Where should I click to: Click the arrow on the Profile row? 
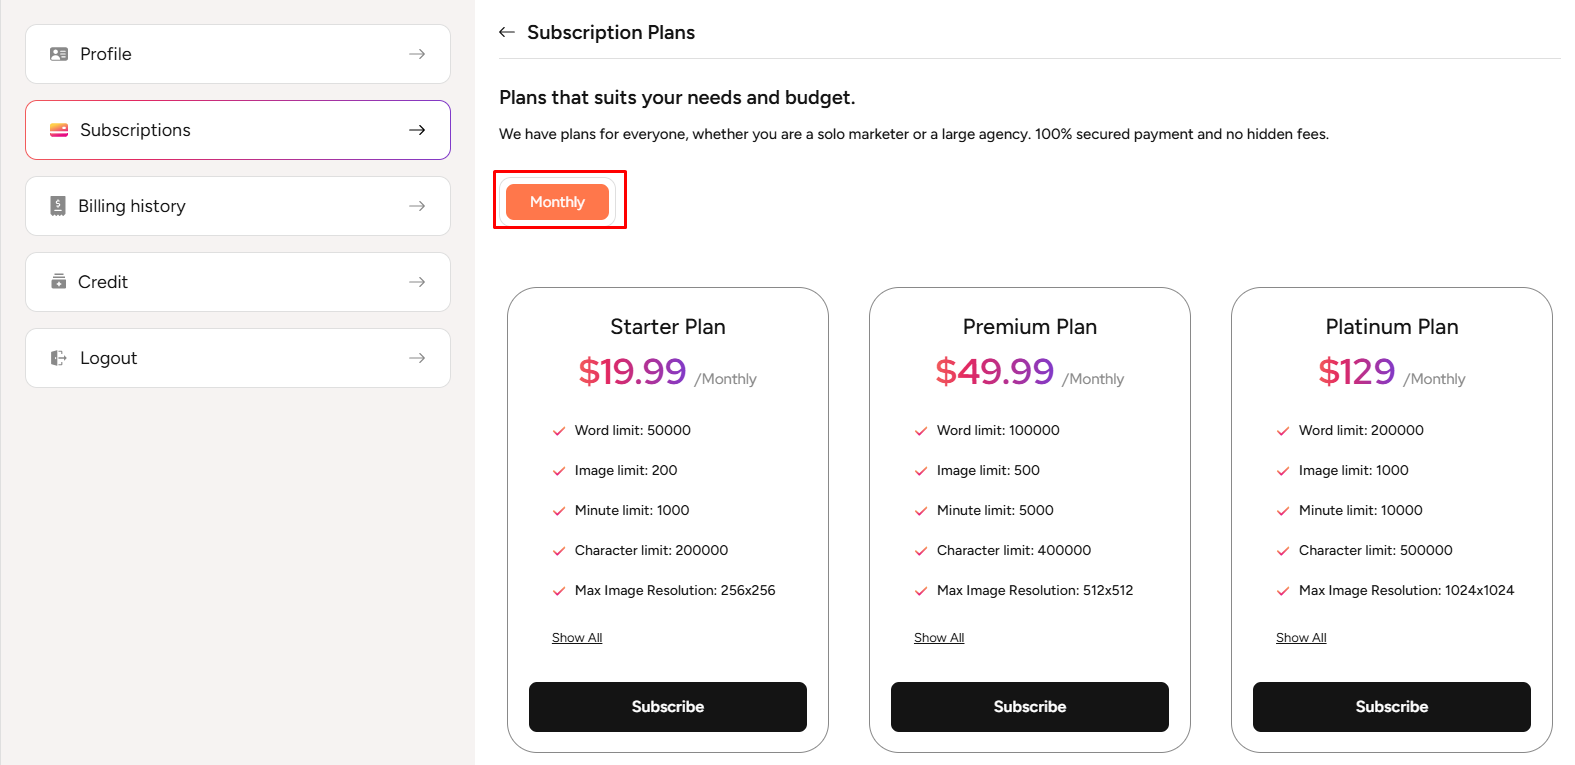point(417,54)
